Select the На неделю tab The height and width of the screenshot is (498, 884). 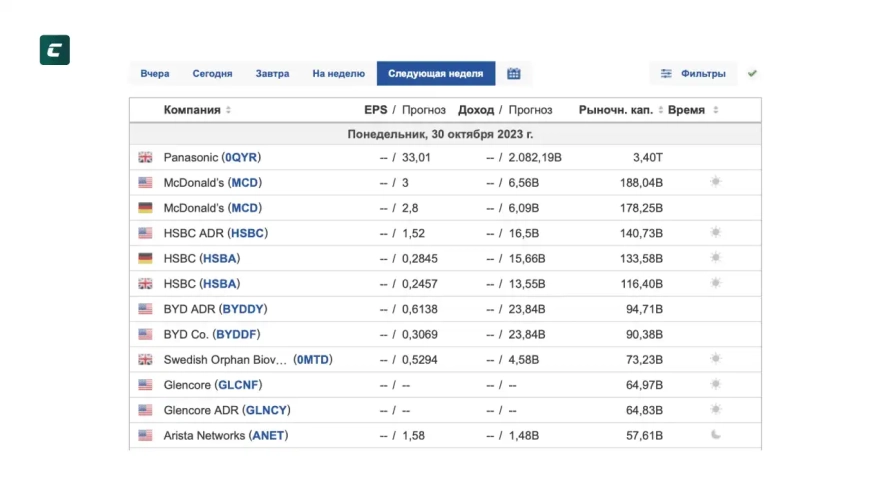click(338, 74)
